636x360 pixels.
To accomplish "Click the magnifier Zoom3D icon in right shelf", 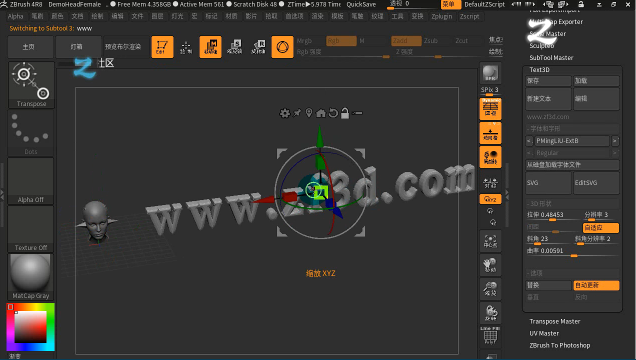I will 490,289.
